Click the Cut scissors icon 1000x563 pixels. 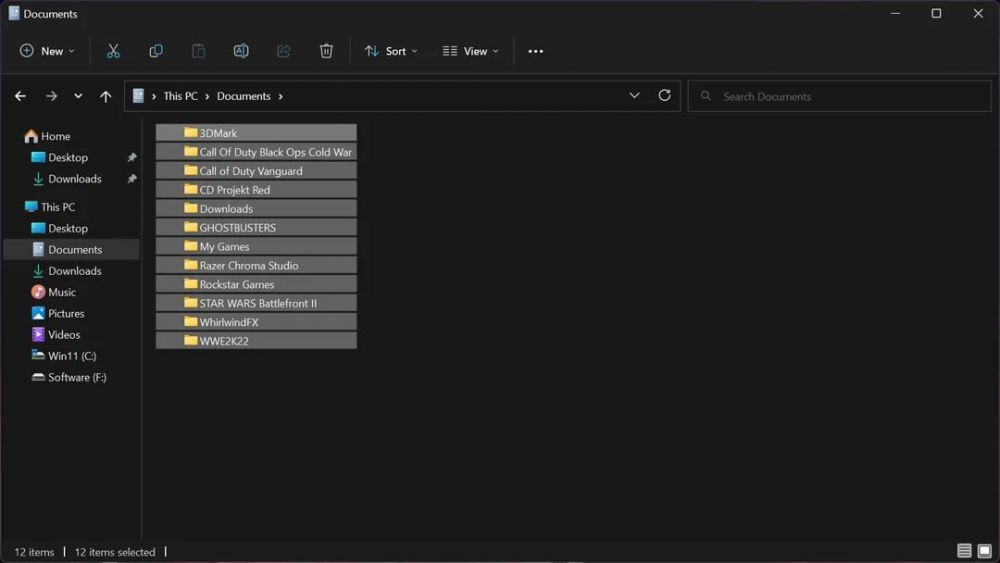pos(113,51)
